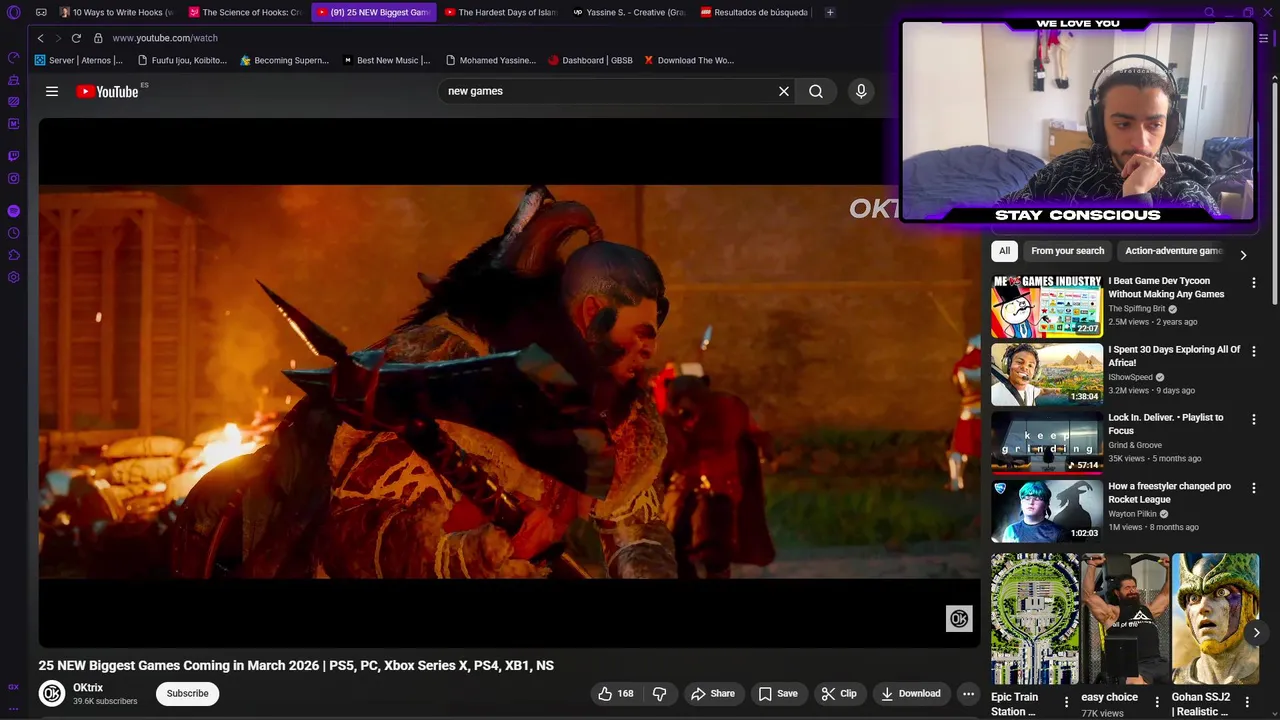This screenshot has height=720, width=1280.
Task: Dislike the video
Action: point(659,693)
